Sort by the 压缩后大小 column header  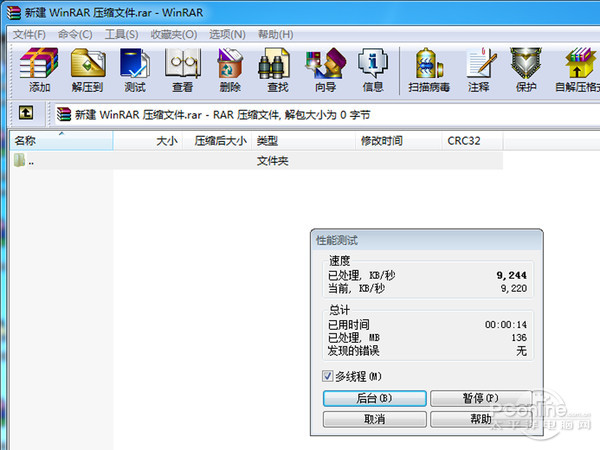[217, 141]
